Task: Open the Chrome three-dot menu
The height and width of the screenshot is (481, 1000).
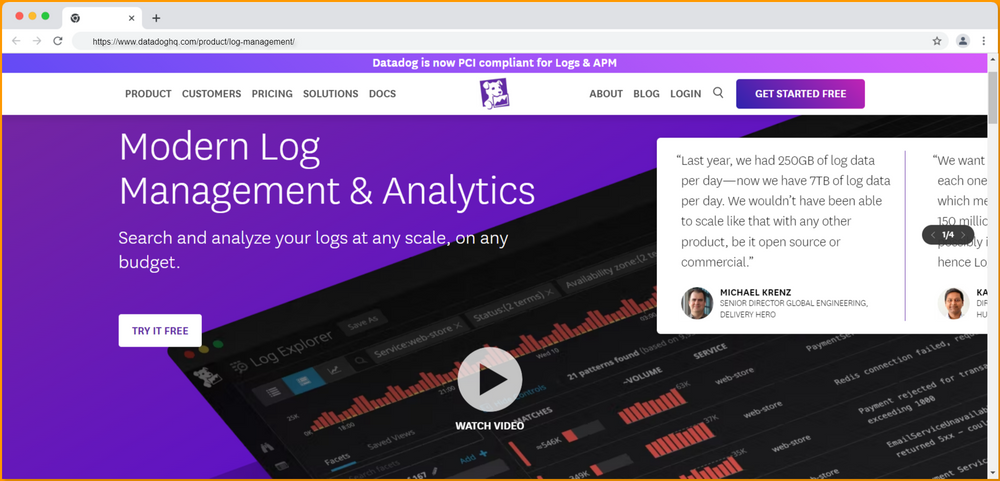Action: click(x=983, y=41)
